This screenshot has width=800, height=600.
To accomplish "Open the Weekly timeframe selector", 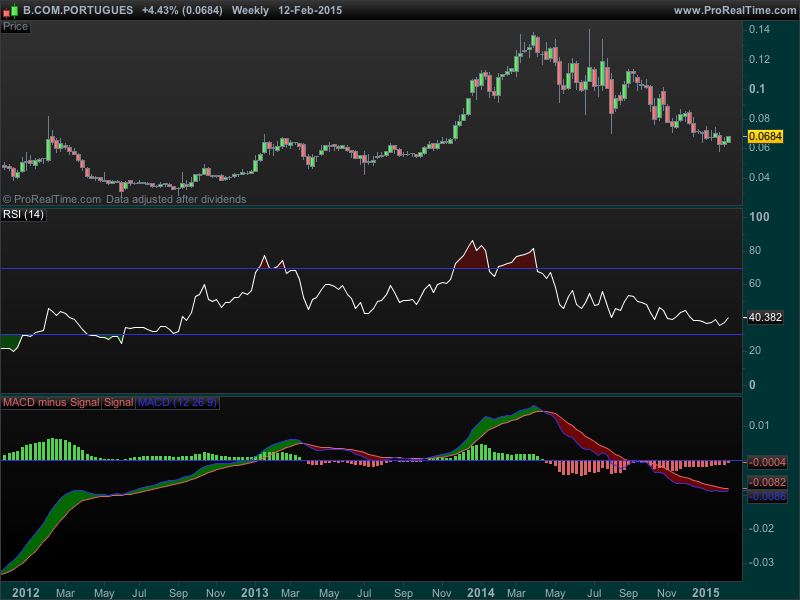I will [251, 9].
